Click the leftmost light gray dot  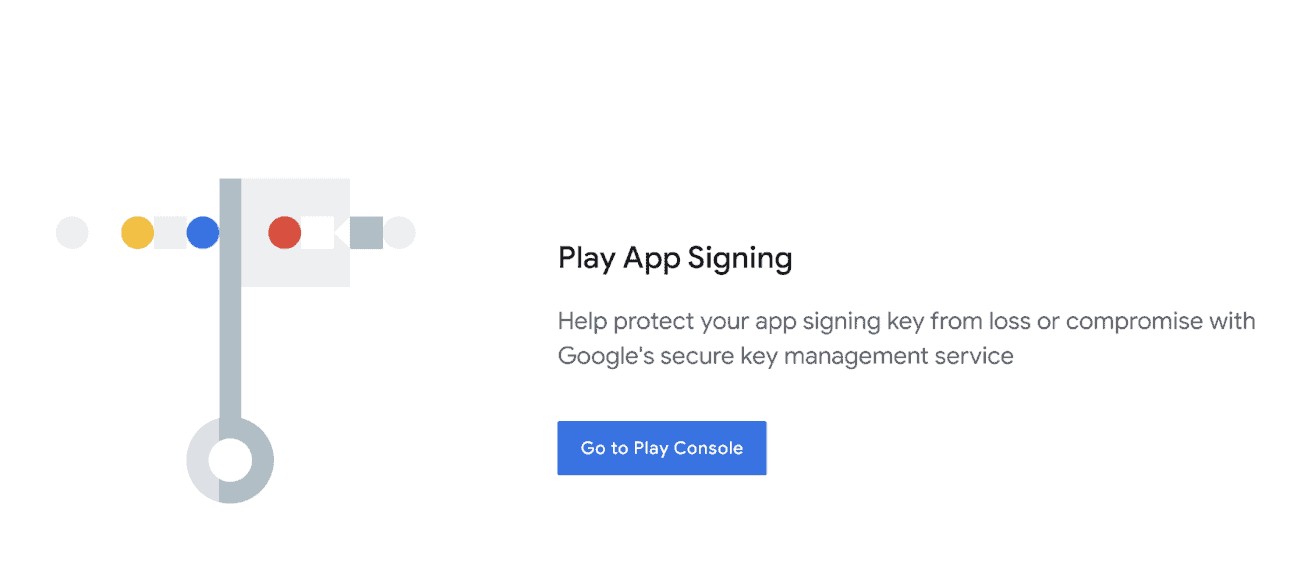(71, 232)
